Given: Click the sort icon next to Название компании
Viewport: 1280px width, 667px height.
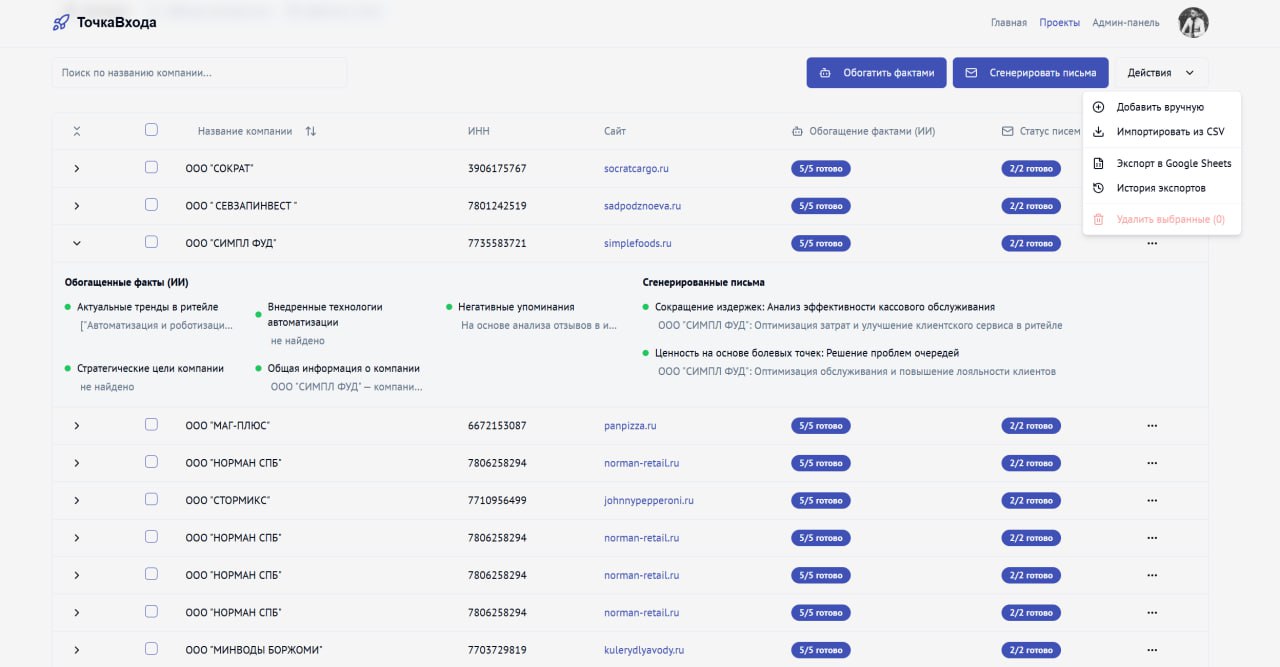Looking at the screenshot, I should [310, 130].
